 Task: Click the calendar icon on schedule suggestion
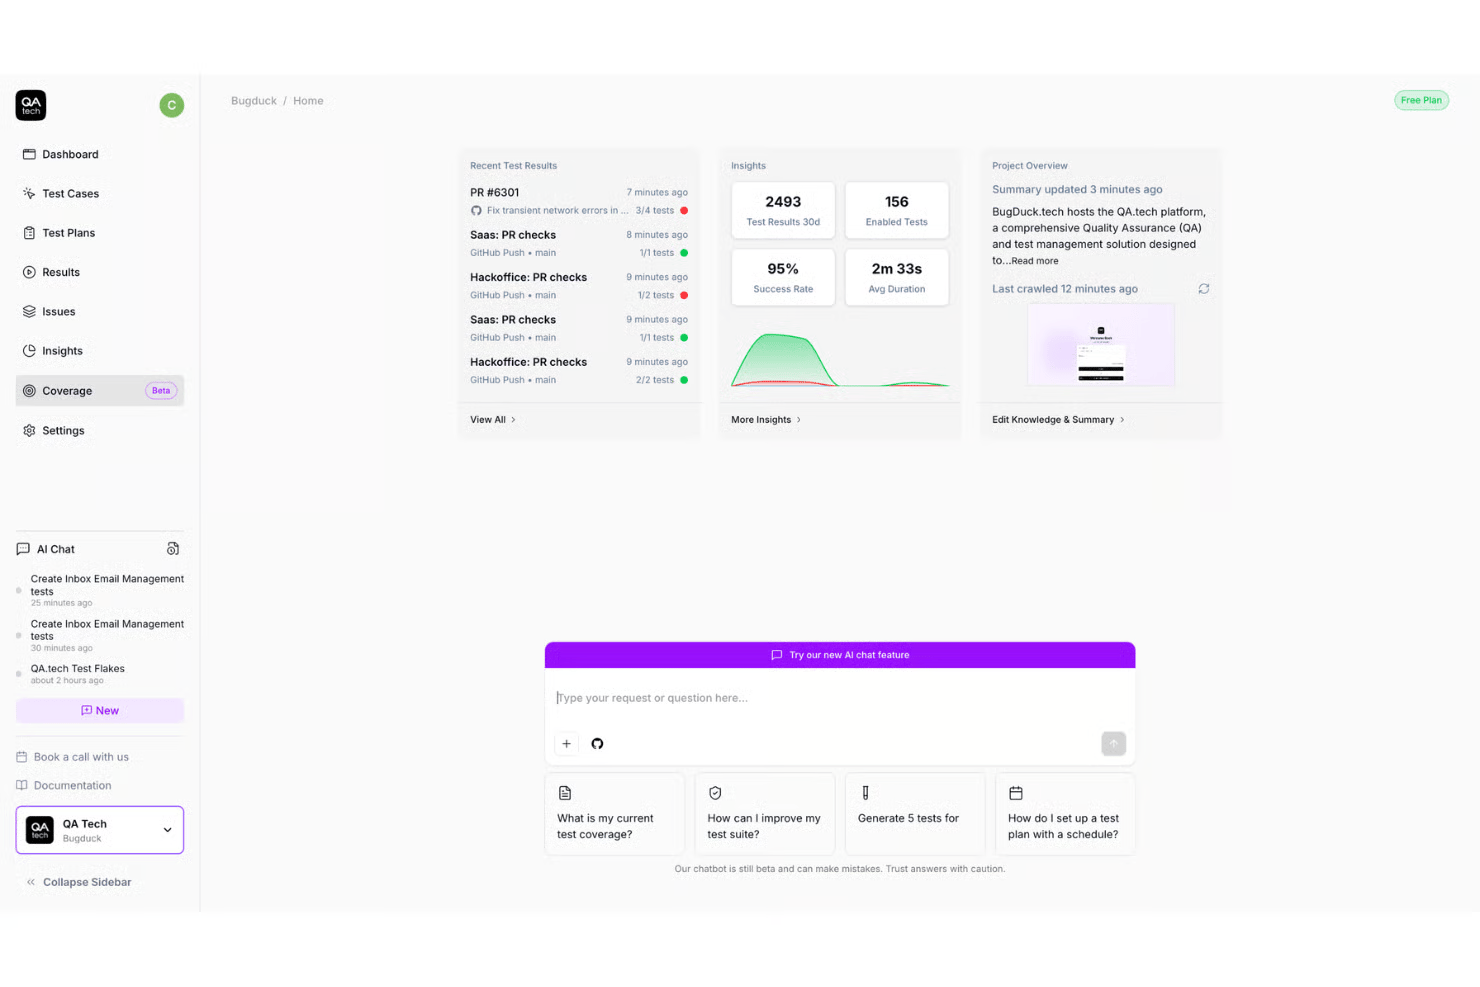[1016, 793]
